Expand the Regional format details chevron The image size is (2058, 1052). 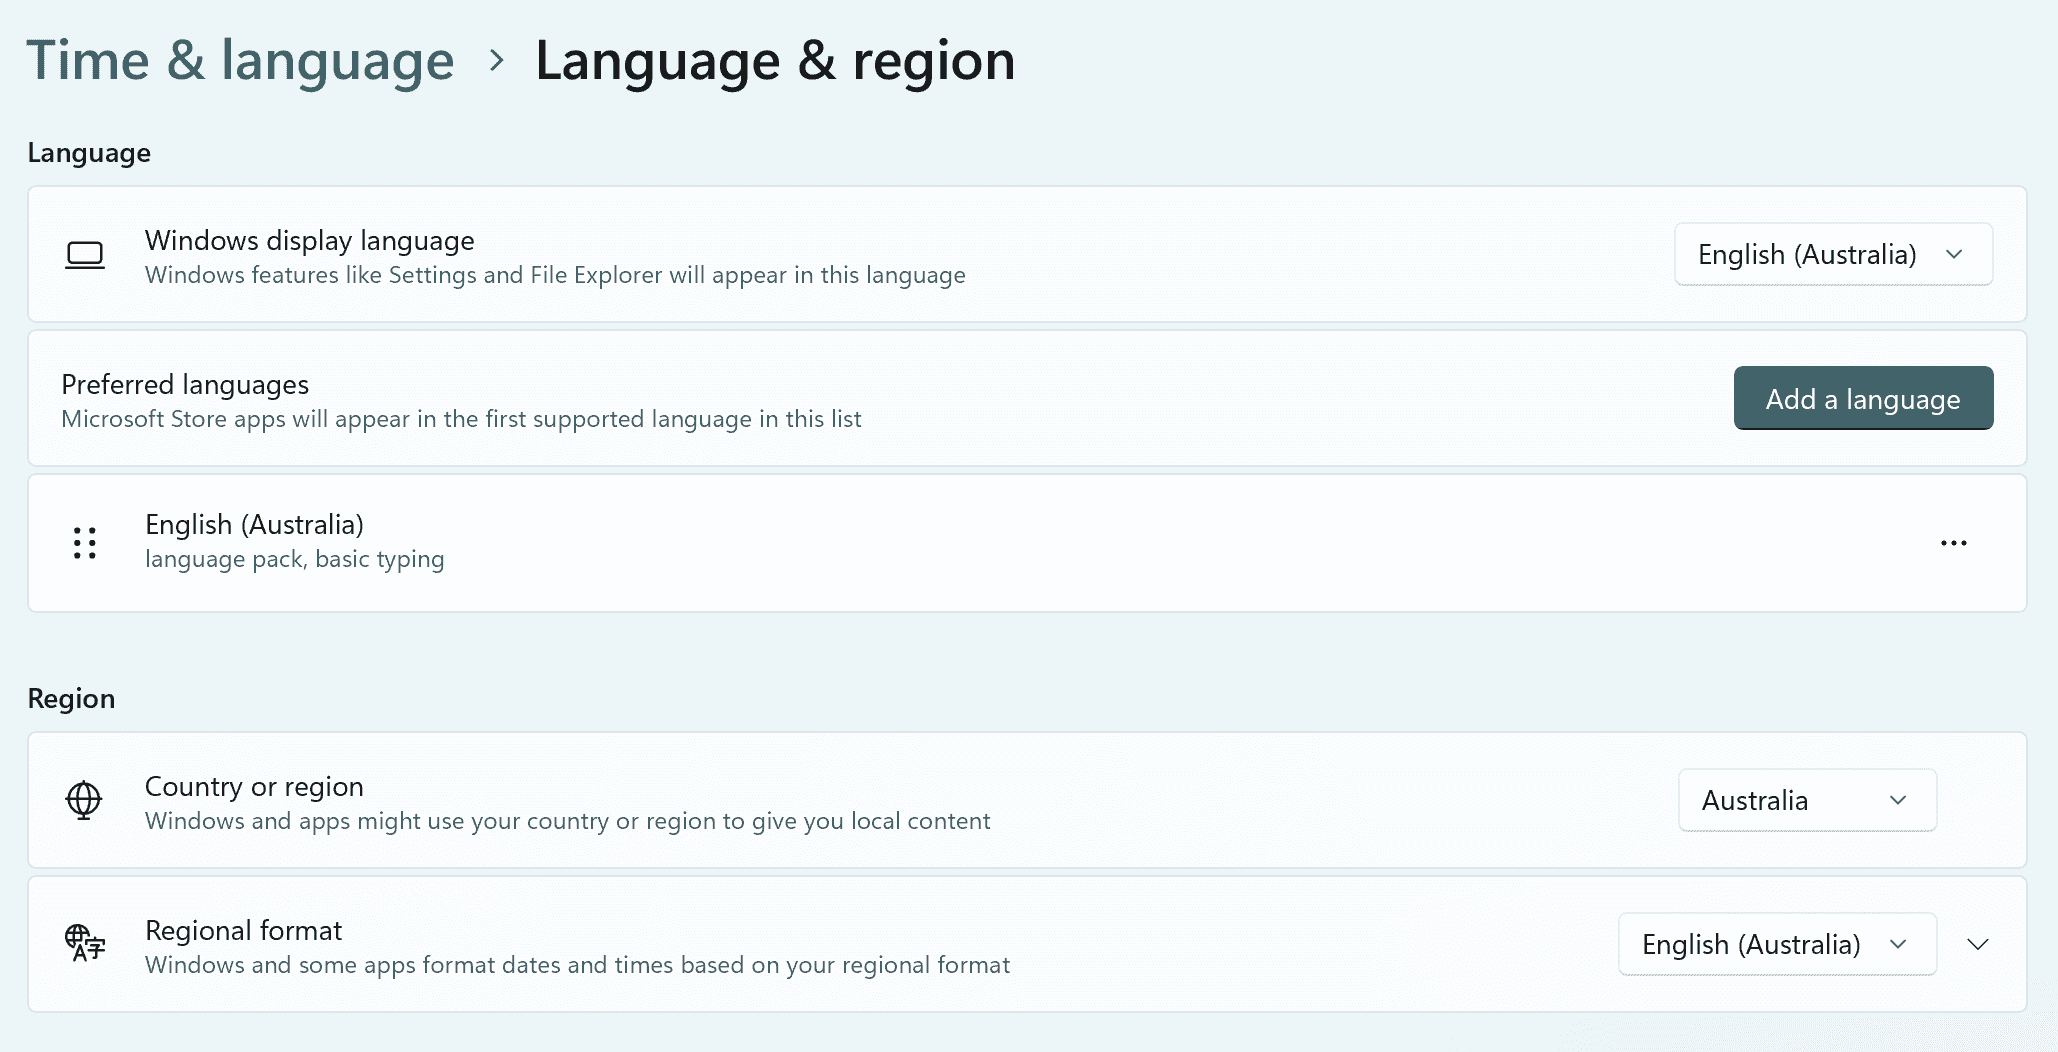point(1977,944)
